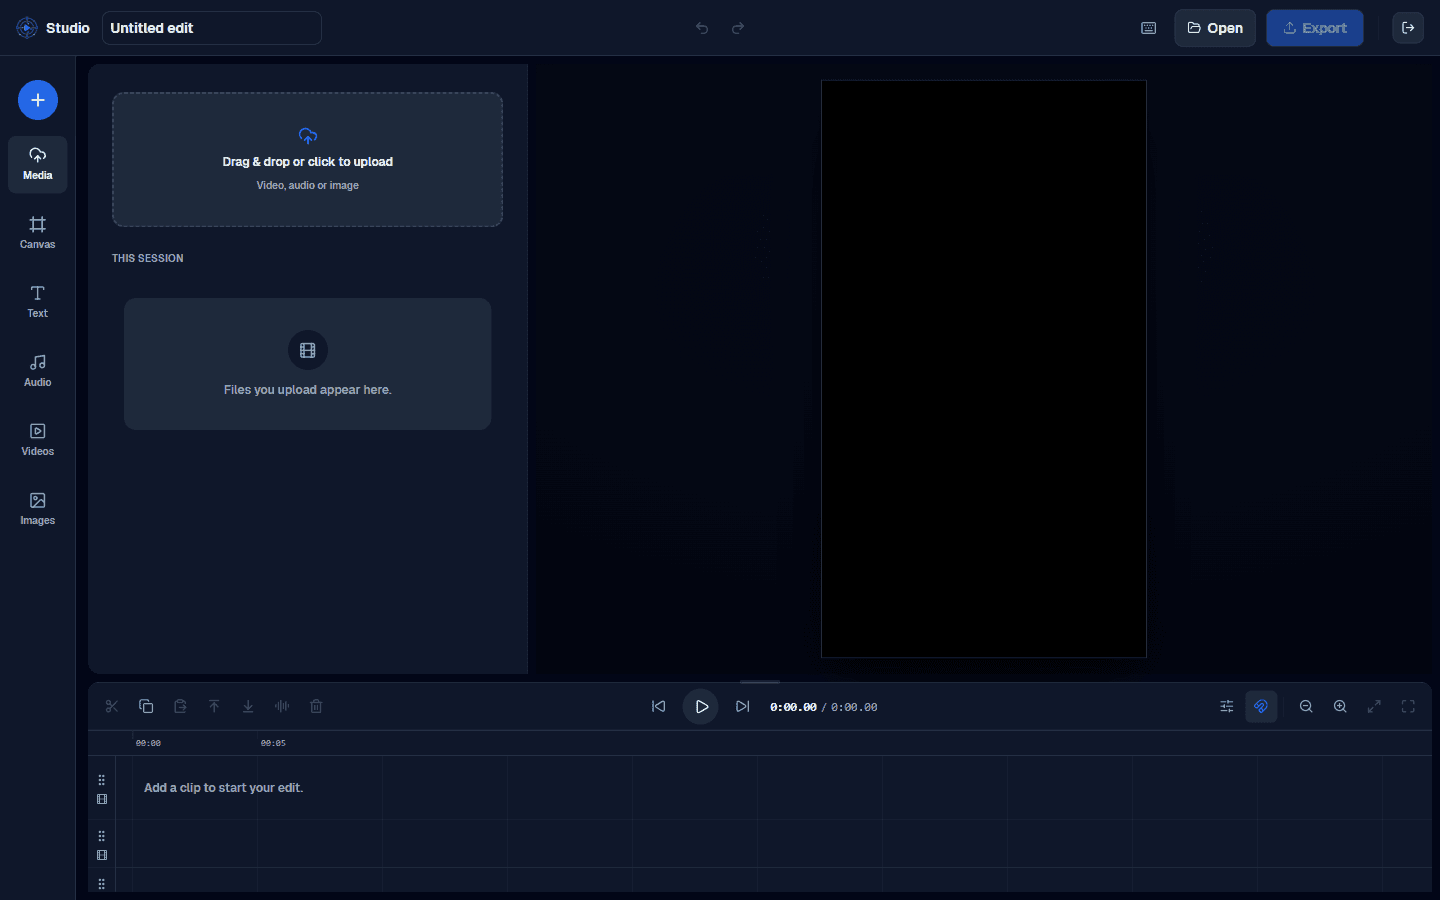Click the paste clipboard icon
The width and height of the screenshot is (1440, 900).
180,706
